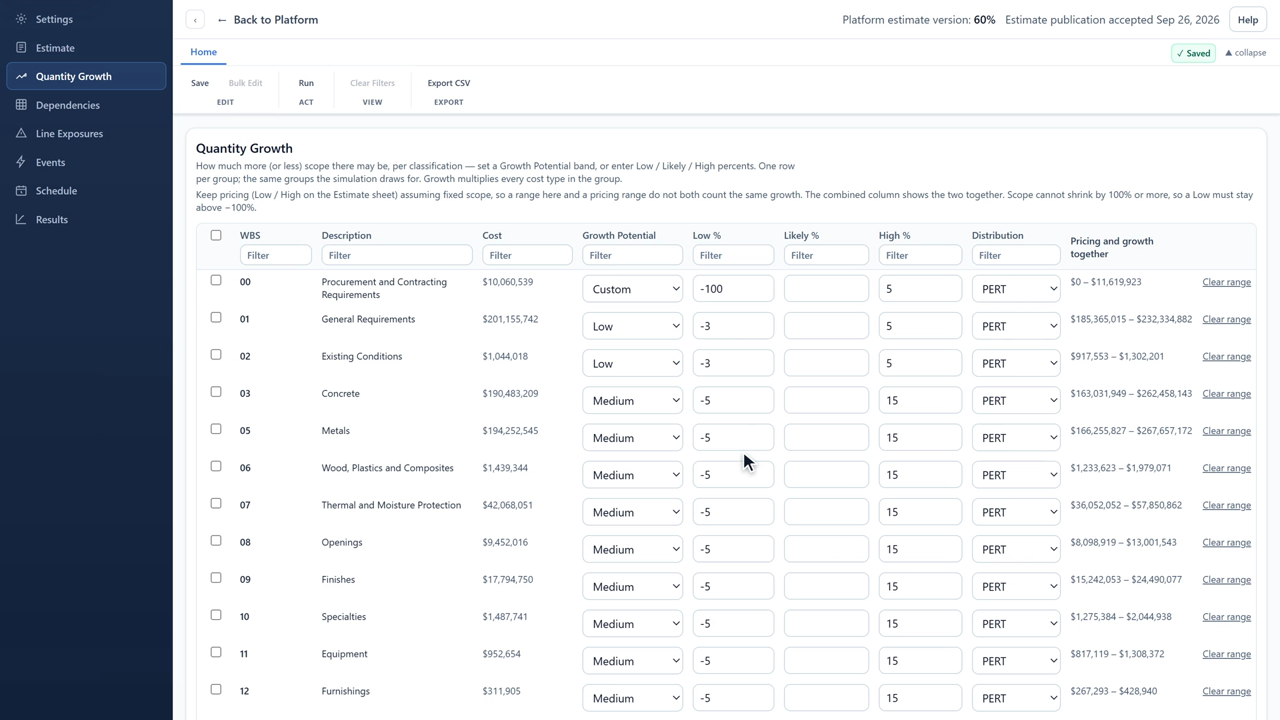Click Back to Platform link
The width and height of the screenshot is (1280, 720).
coord(267,20)
